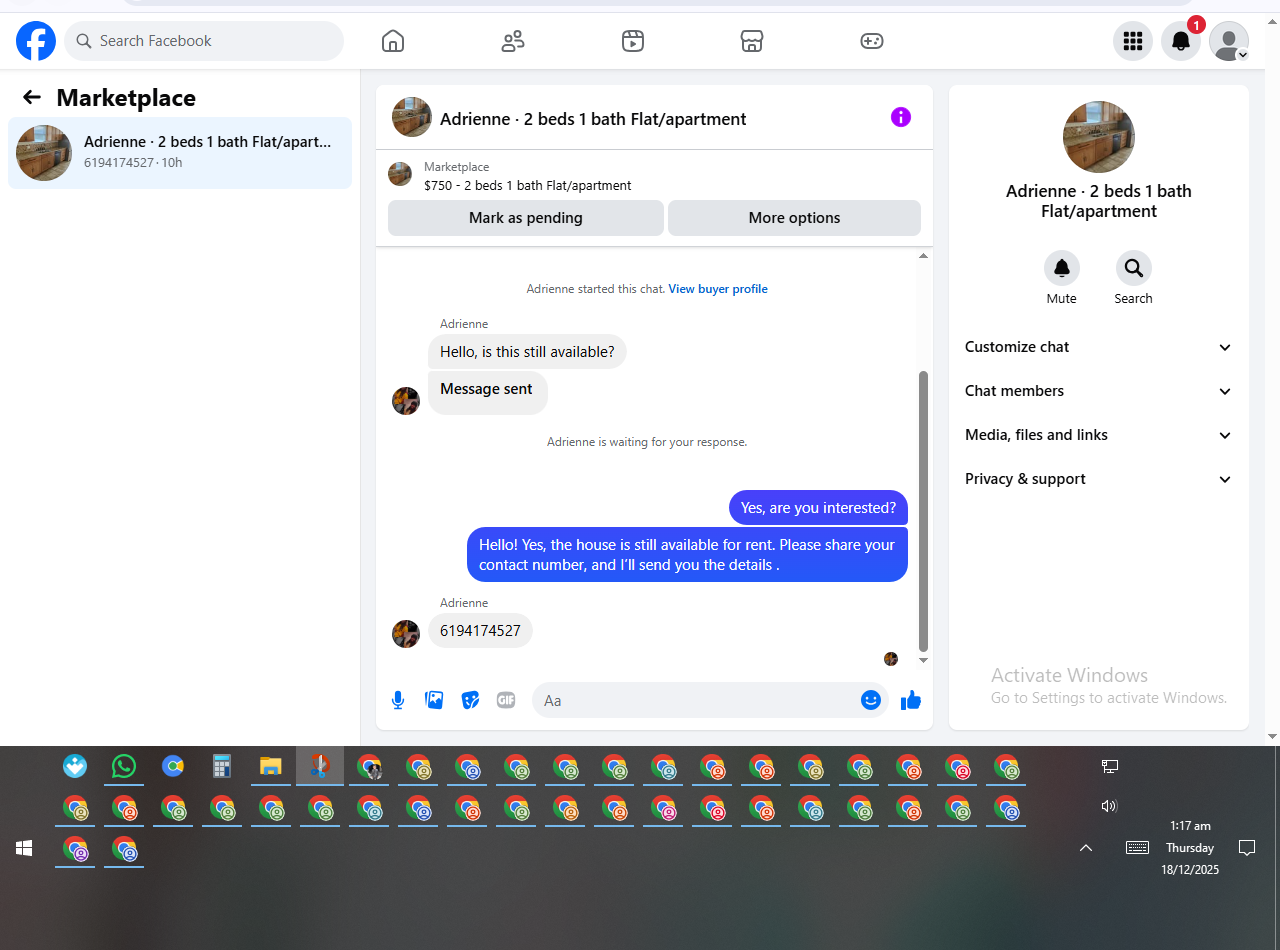Open the taskbar clock showing 1:17 am
The image size is (1280, 950).
[x=1190, y=848]
